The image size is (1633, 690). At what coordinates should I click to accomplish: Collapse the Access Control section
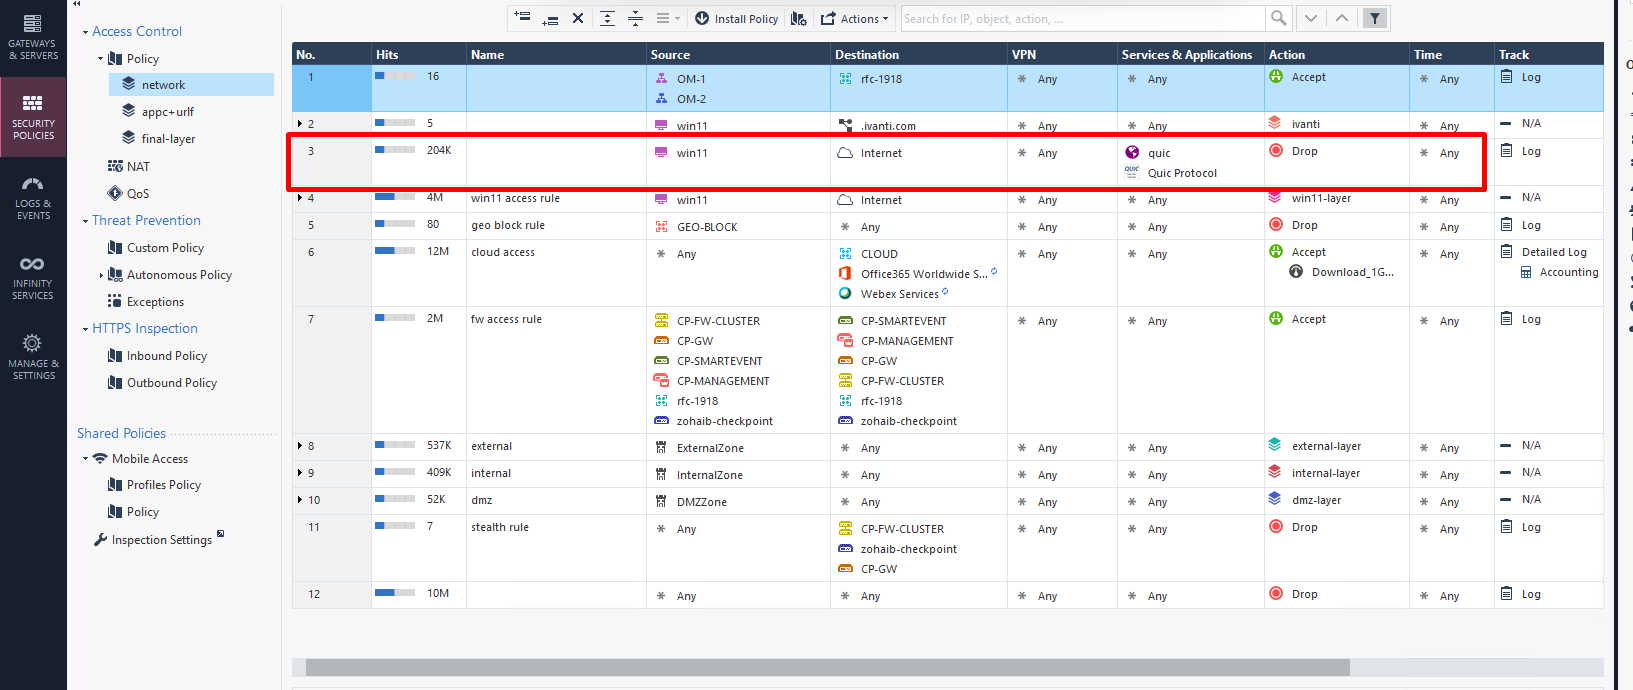click(85, 32)
